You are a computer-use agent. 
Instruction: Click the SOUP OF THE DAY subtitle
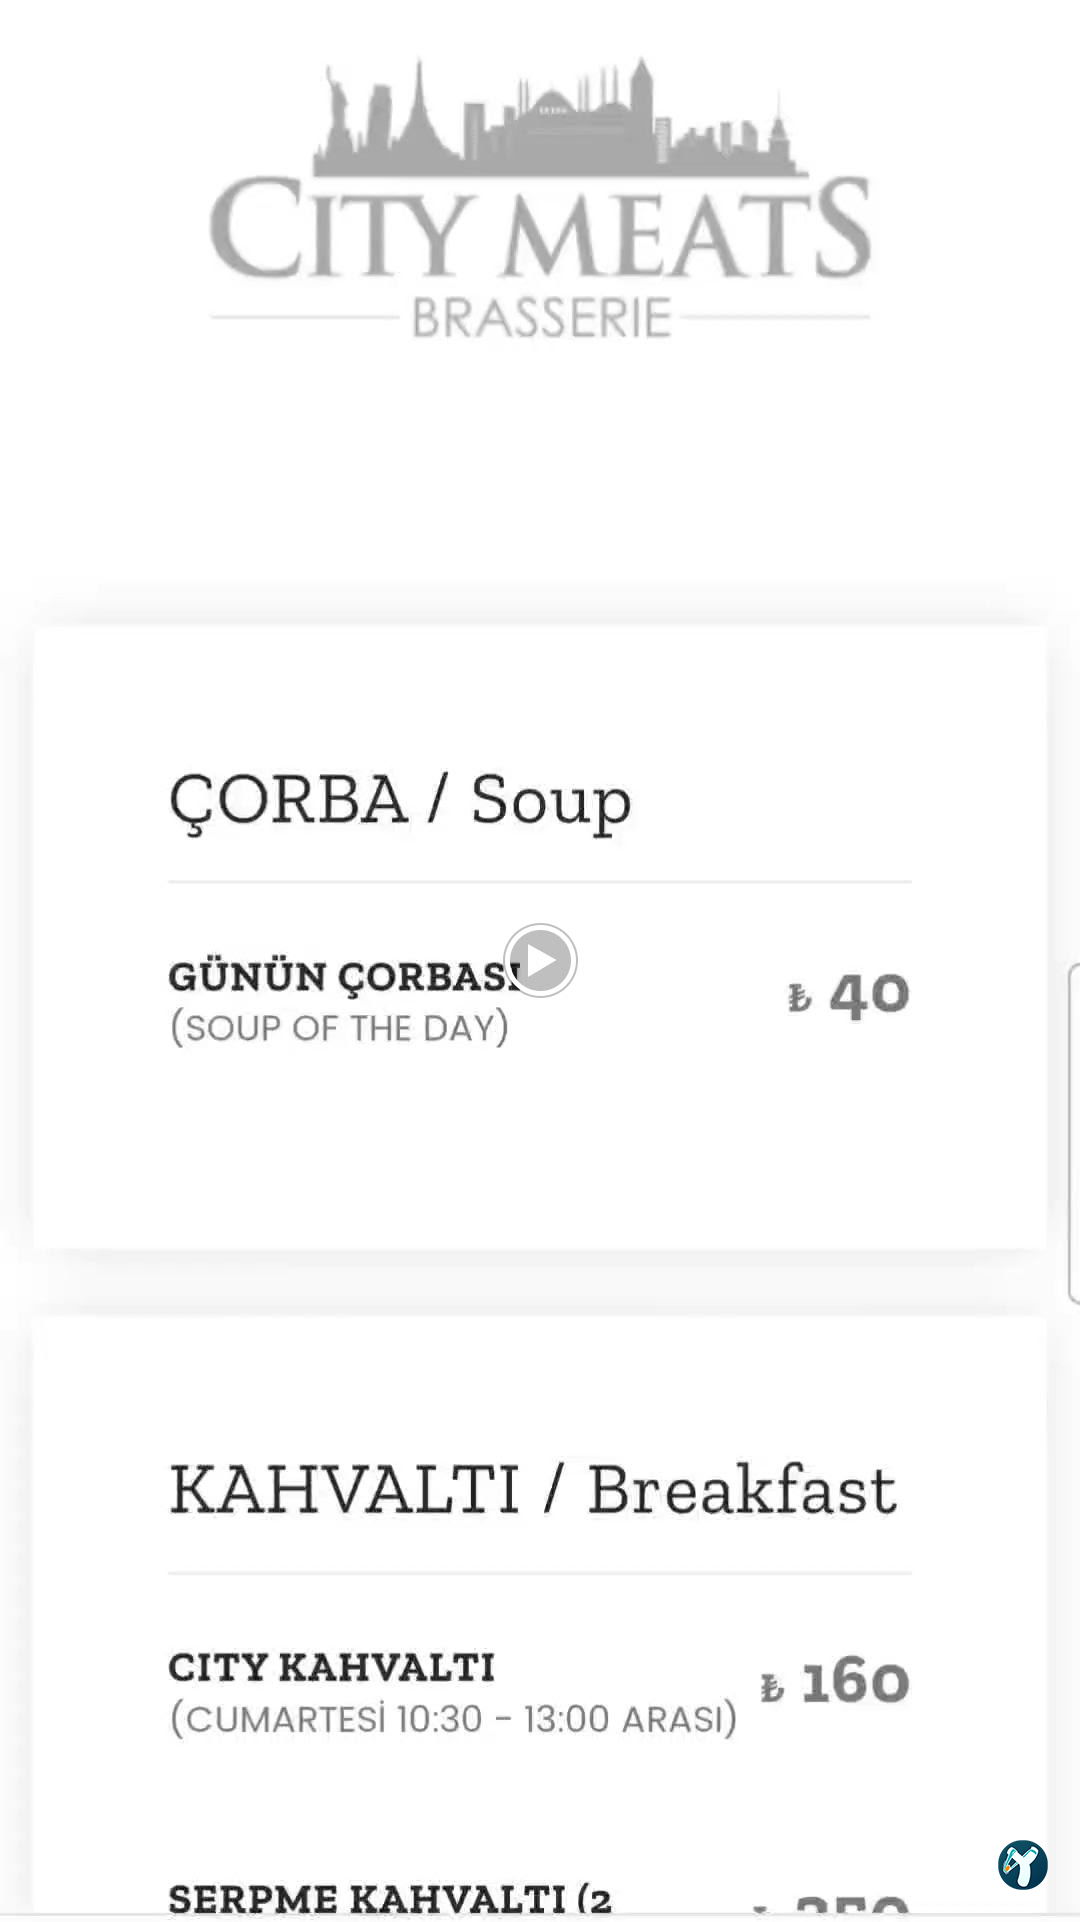click(339, 1028)
